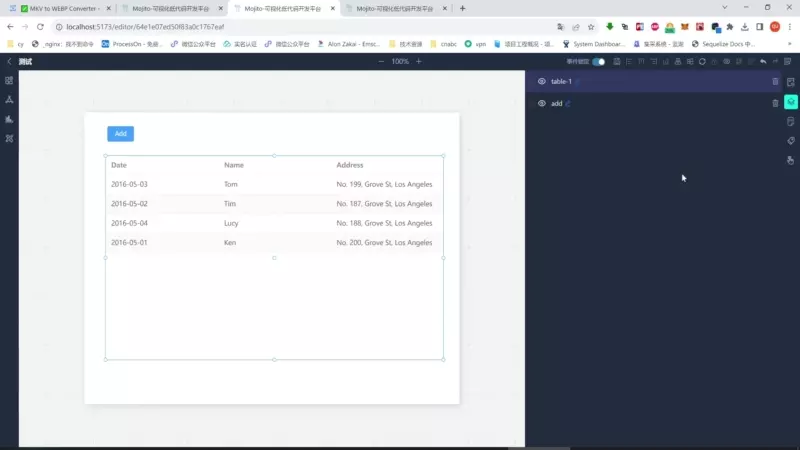Zoom in with the plus button beside 100%
Viewport: 800px width, 450px height.
click(419, 62)
